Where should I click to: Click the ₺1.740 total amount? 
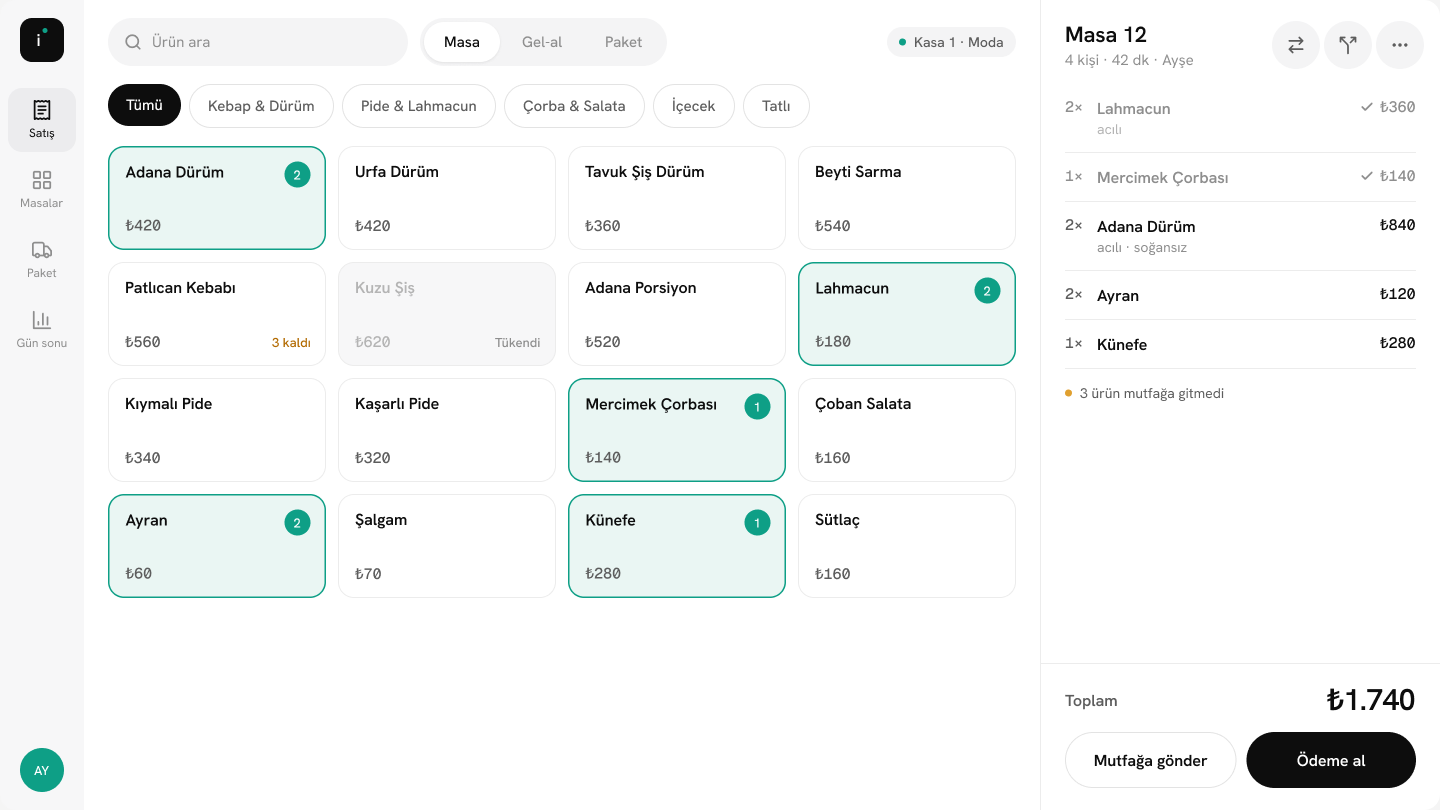(1370, 700)
